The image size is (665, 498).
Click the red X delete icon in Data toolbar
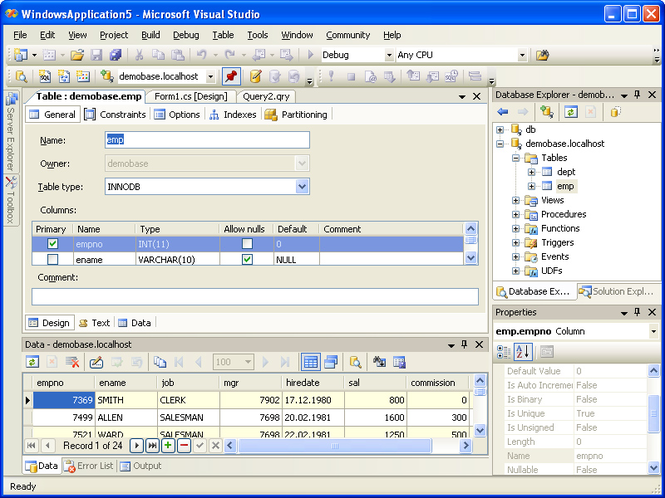pyautogui.click(x=73, y=362)
